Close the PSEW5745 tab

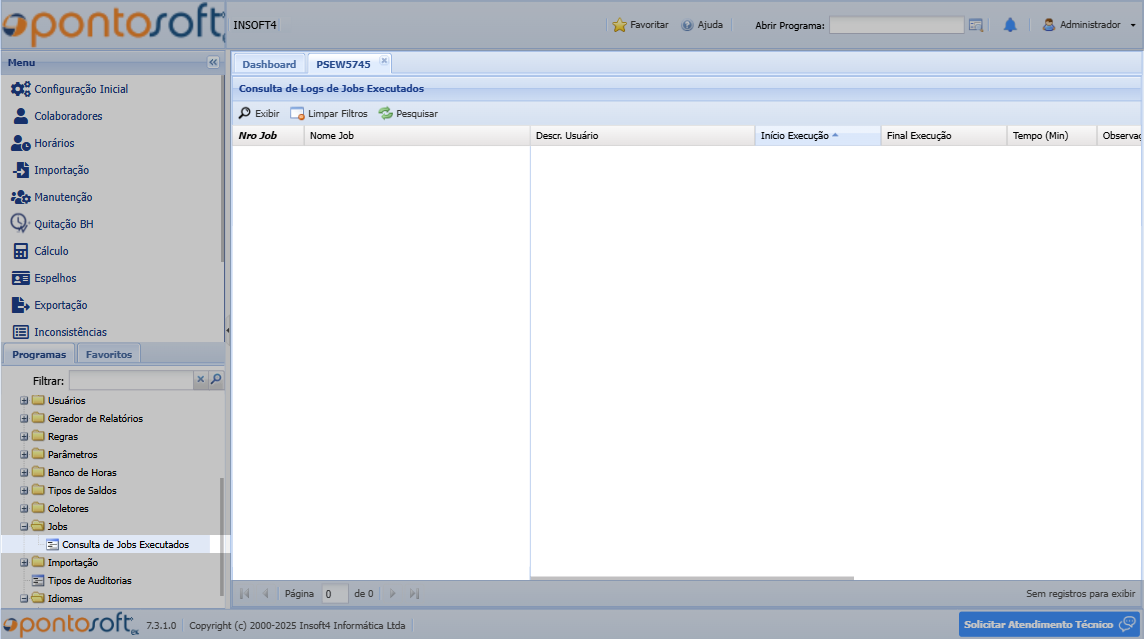coord(384,61)
